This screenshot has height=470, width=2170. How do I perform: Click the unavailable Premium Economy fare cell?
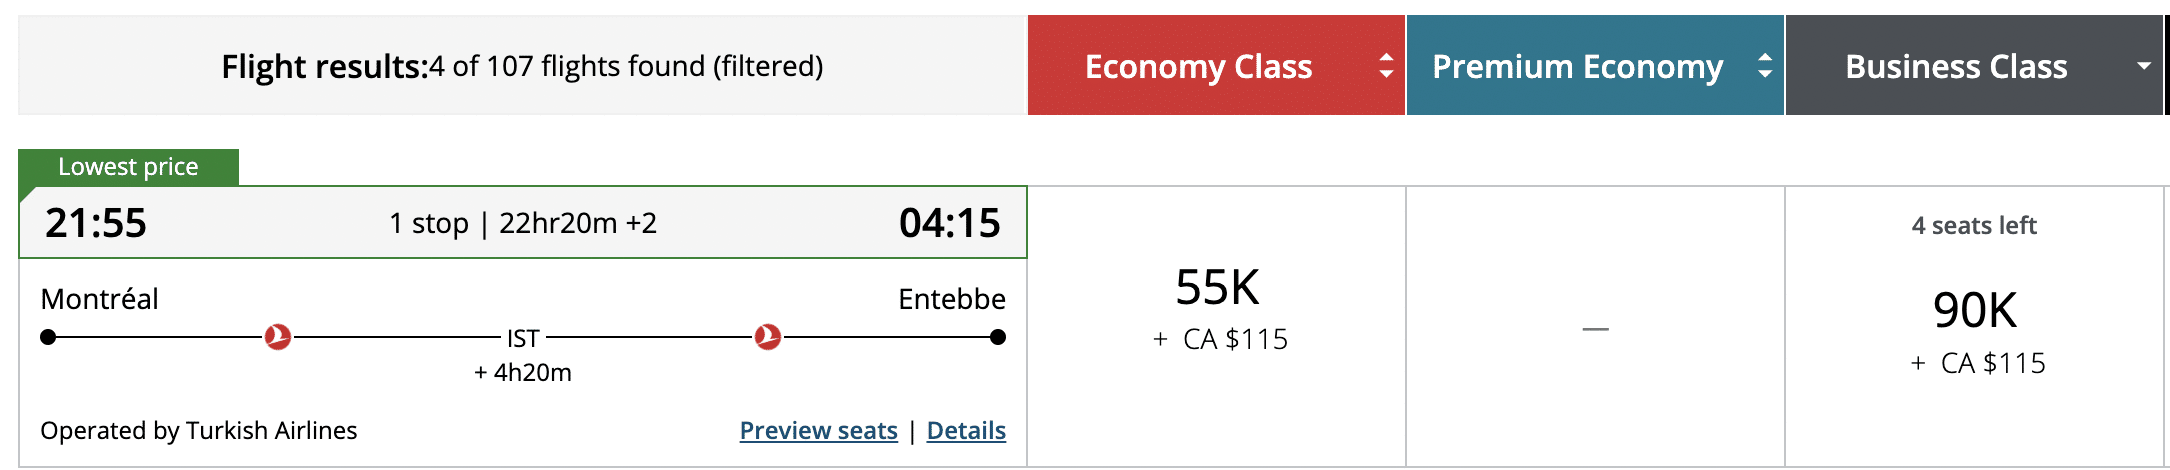coord(1595,328)
